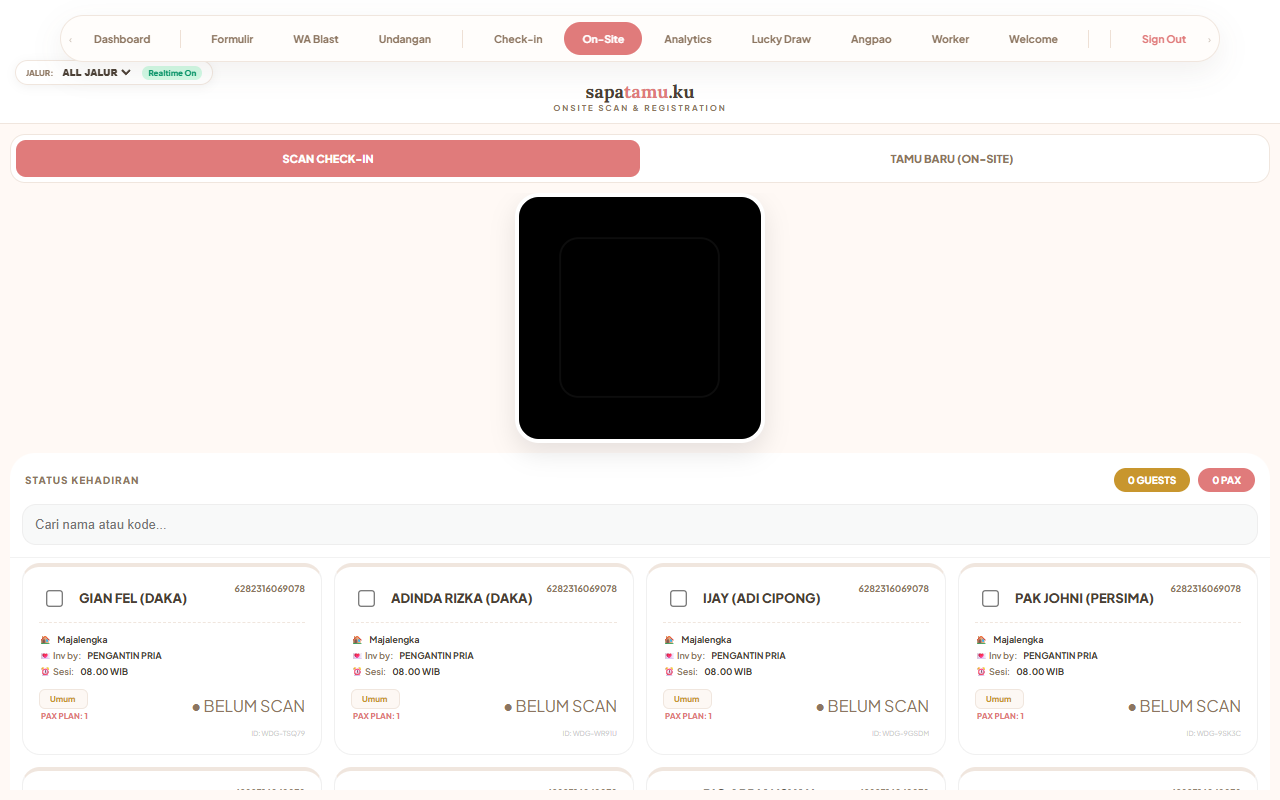The image size is (1280, 800).
Task: Open the Worker page
Action: click(x=950, y=39)
